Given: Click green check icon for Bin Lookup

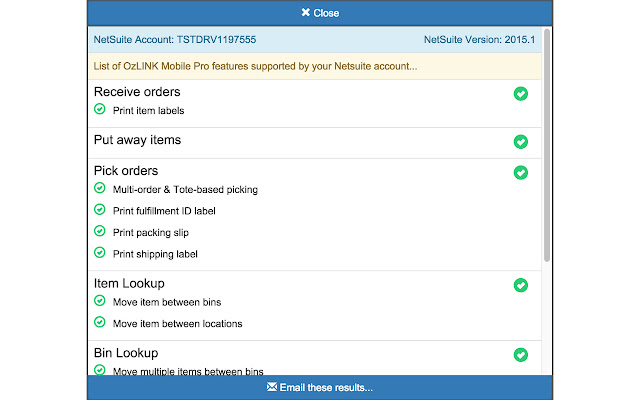Looking at the screenshot, I should click(x=520, y=355).
